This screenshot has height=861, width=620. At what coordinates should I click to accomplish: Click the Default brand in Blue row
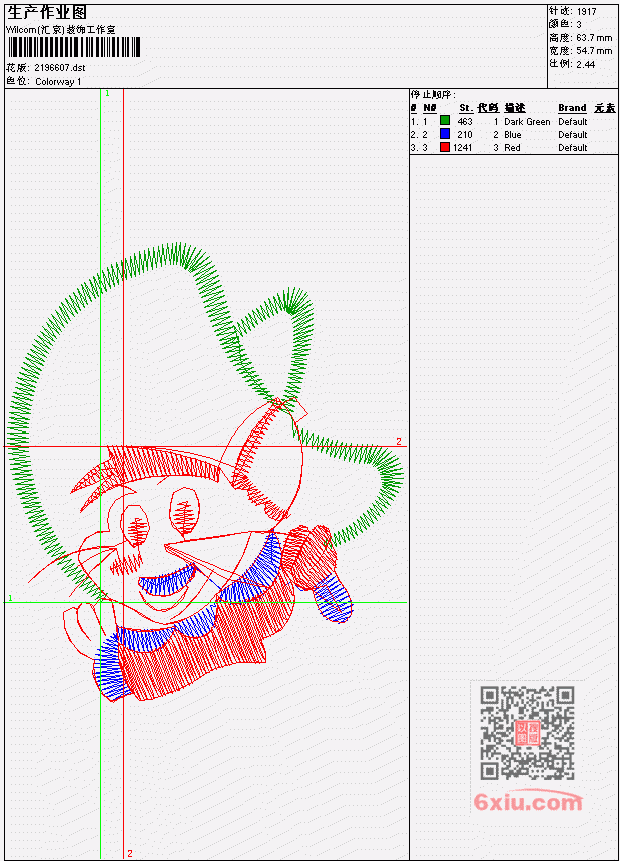(572, 135)
